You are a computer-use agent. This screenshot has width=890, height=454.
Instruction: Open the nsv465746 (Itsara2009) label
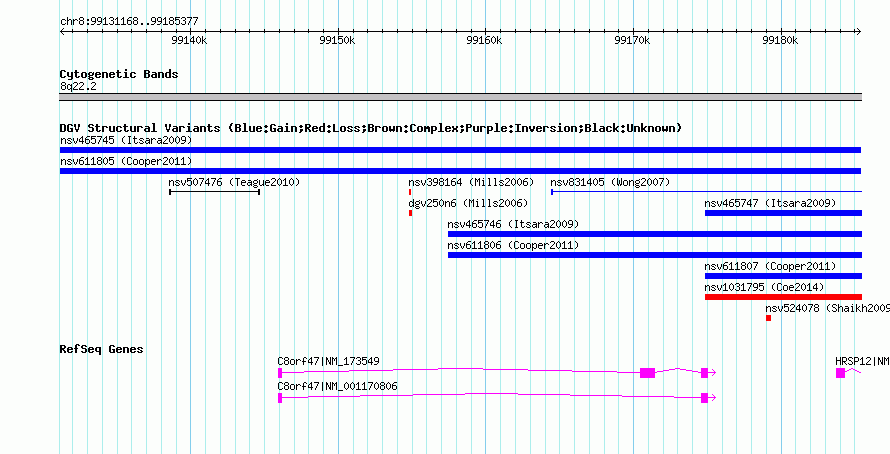click(513, 224)
